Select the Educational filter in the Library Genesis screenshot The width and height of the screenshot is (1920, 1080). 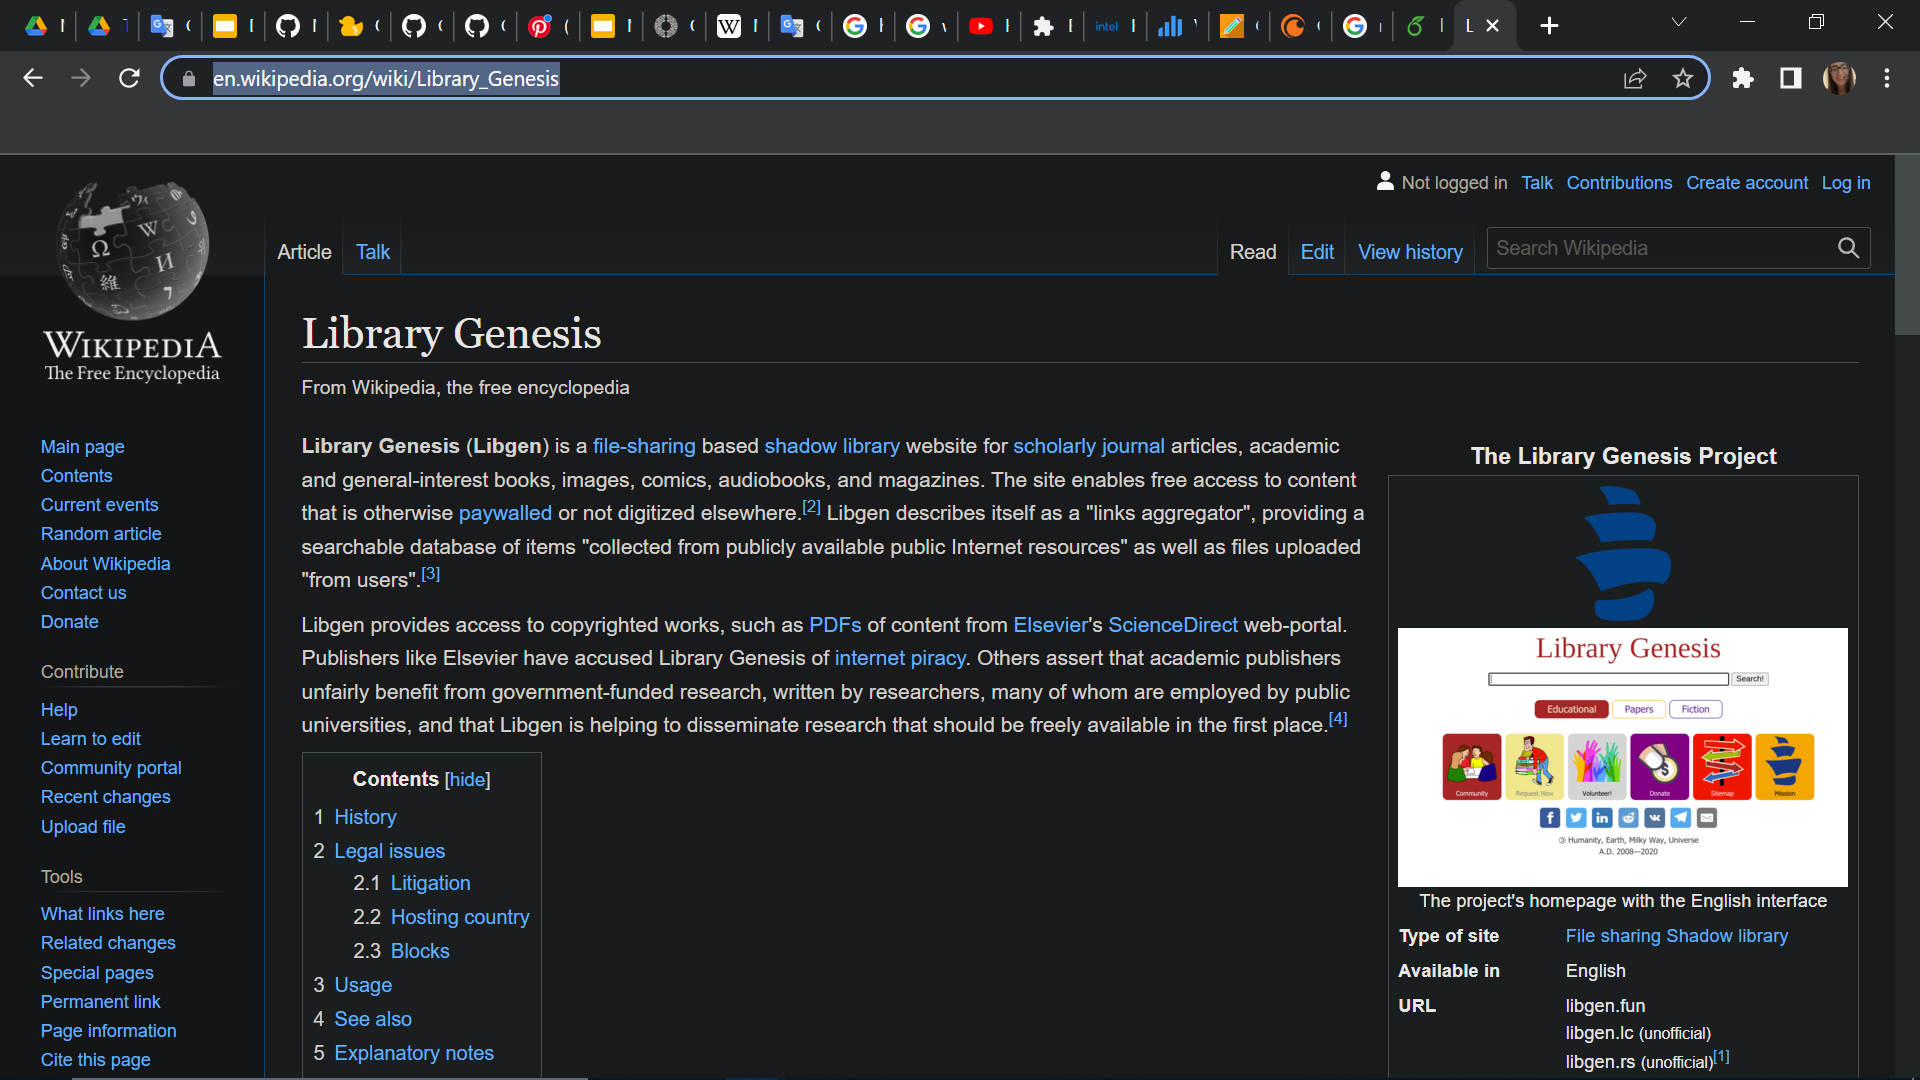click(x=1571, y=708)
